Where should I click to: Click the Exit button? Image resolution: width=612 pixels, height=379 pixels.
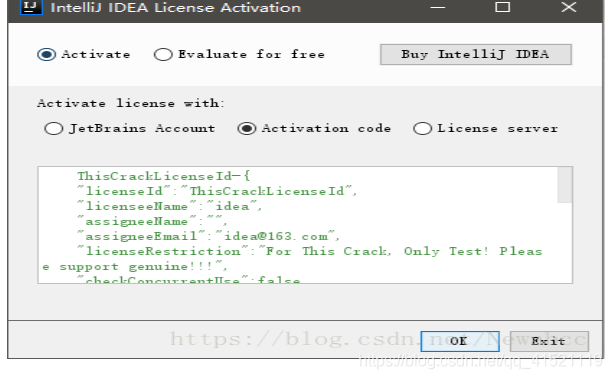pos(549,341)
